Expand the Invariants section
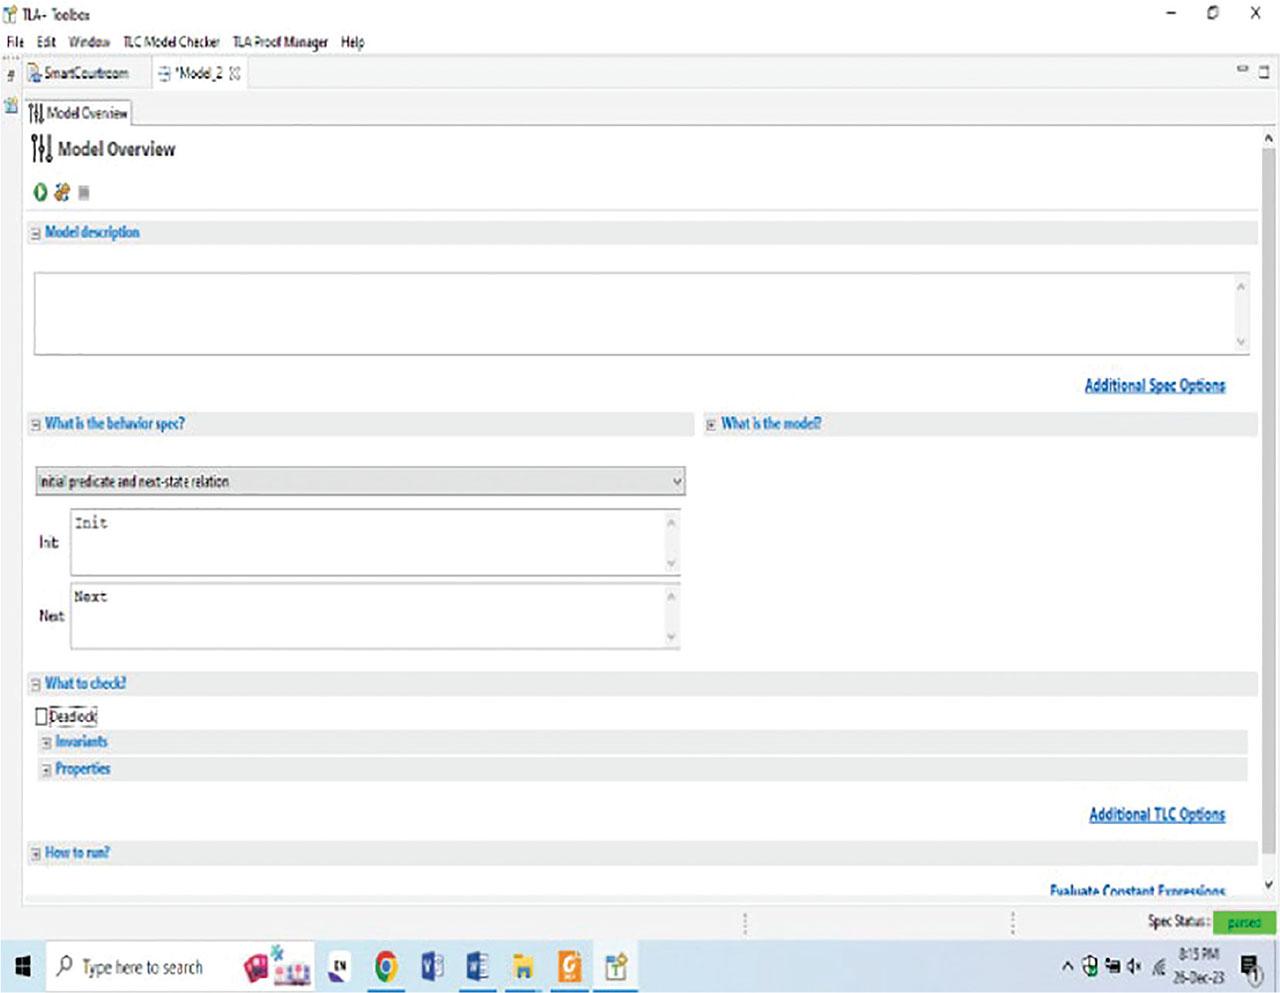This screenshot has height=993, width=1280. [x=46, y=743]
